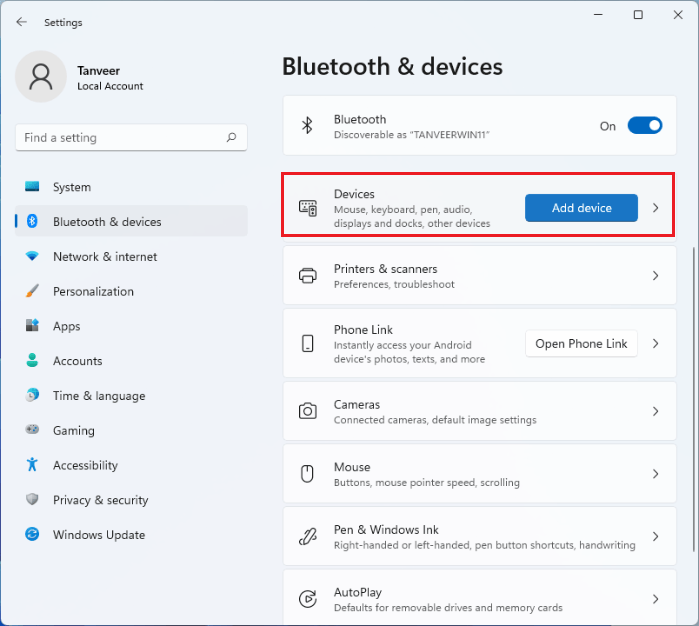699x626 pixels.
Task: Click the Local Account label
Action: click(110, 86)
